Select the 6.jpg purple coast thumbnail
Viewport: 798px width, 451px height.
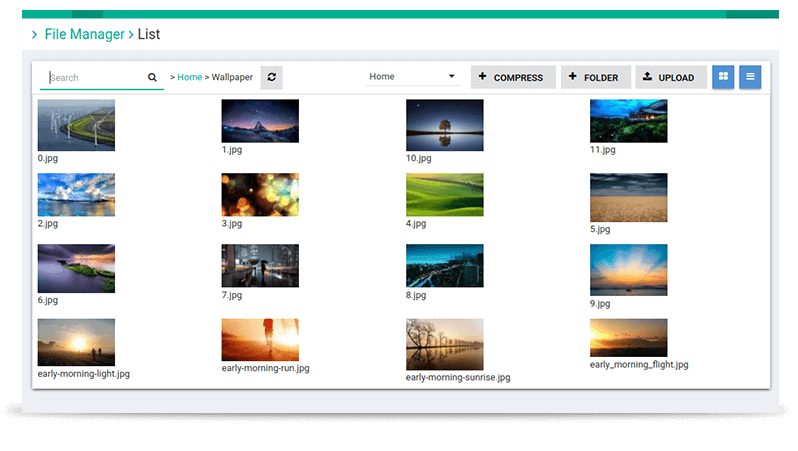[x=76, y=269]
